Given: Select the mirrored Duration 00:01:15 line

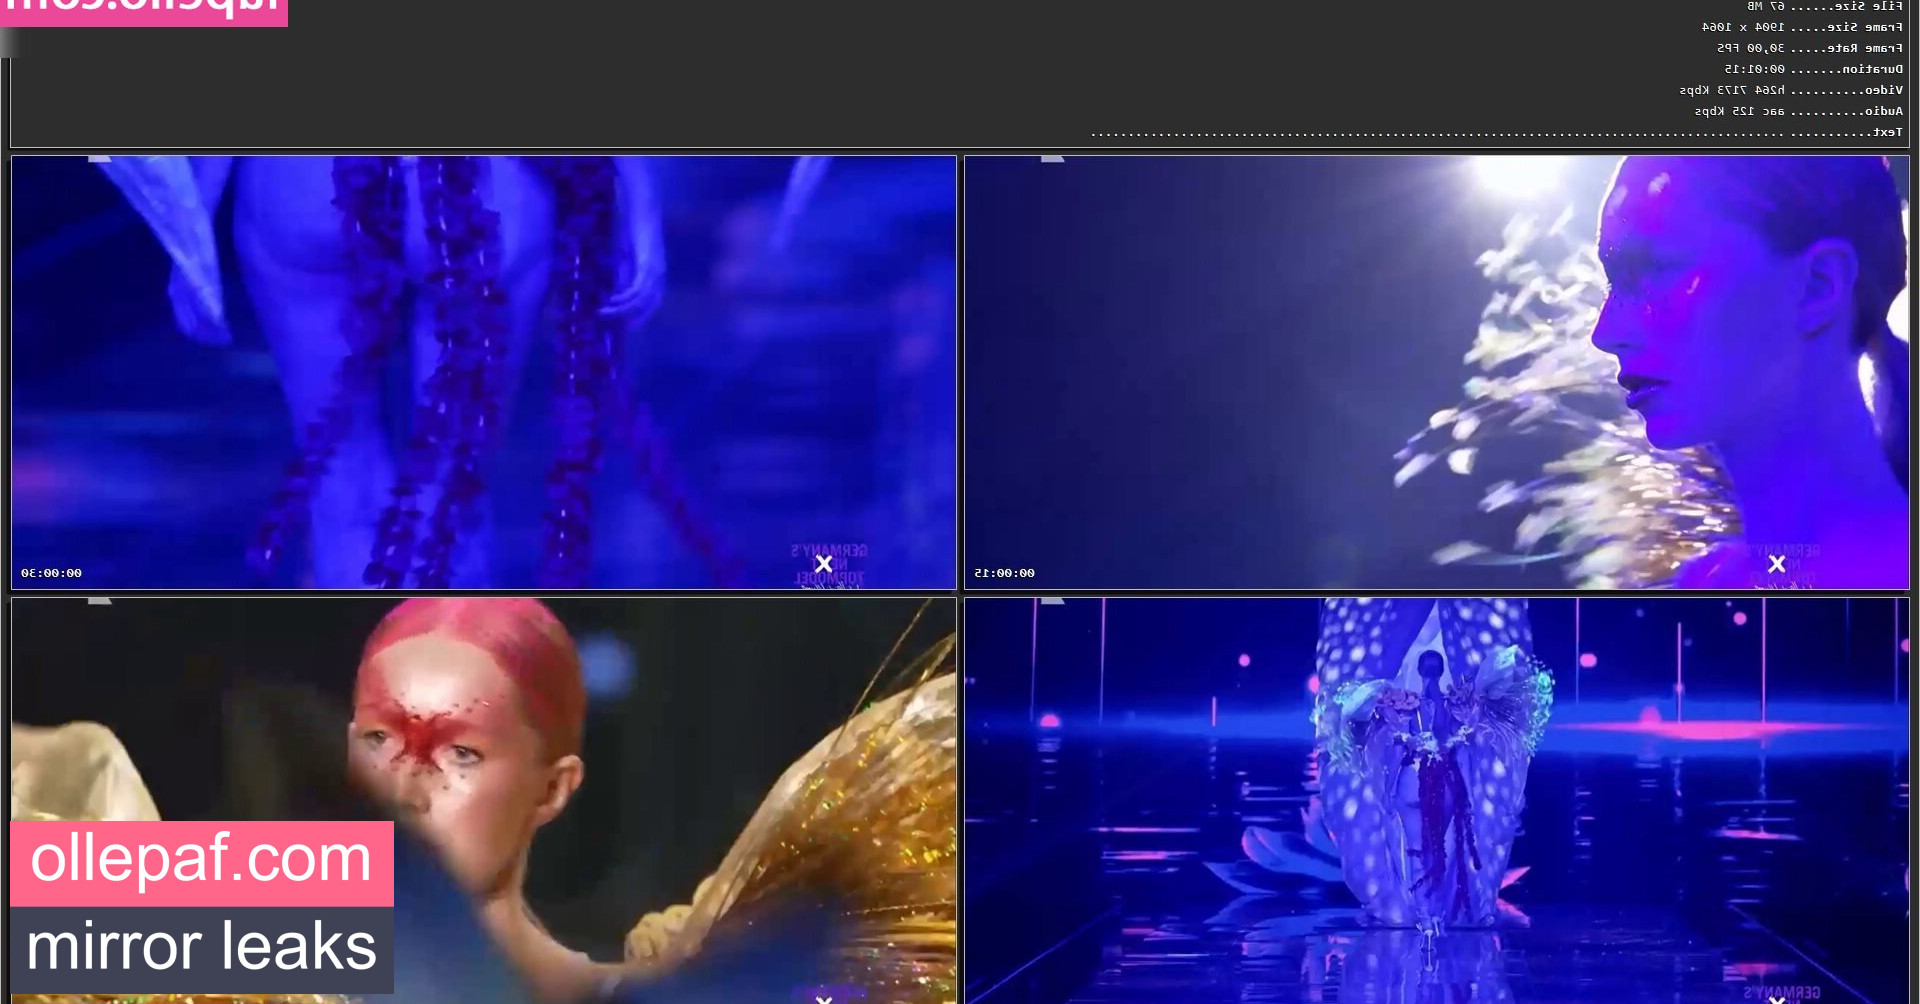Looking at the screenshot, I should pos(1813,69).
